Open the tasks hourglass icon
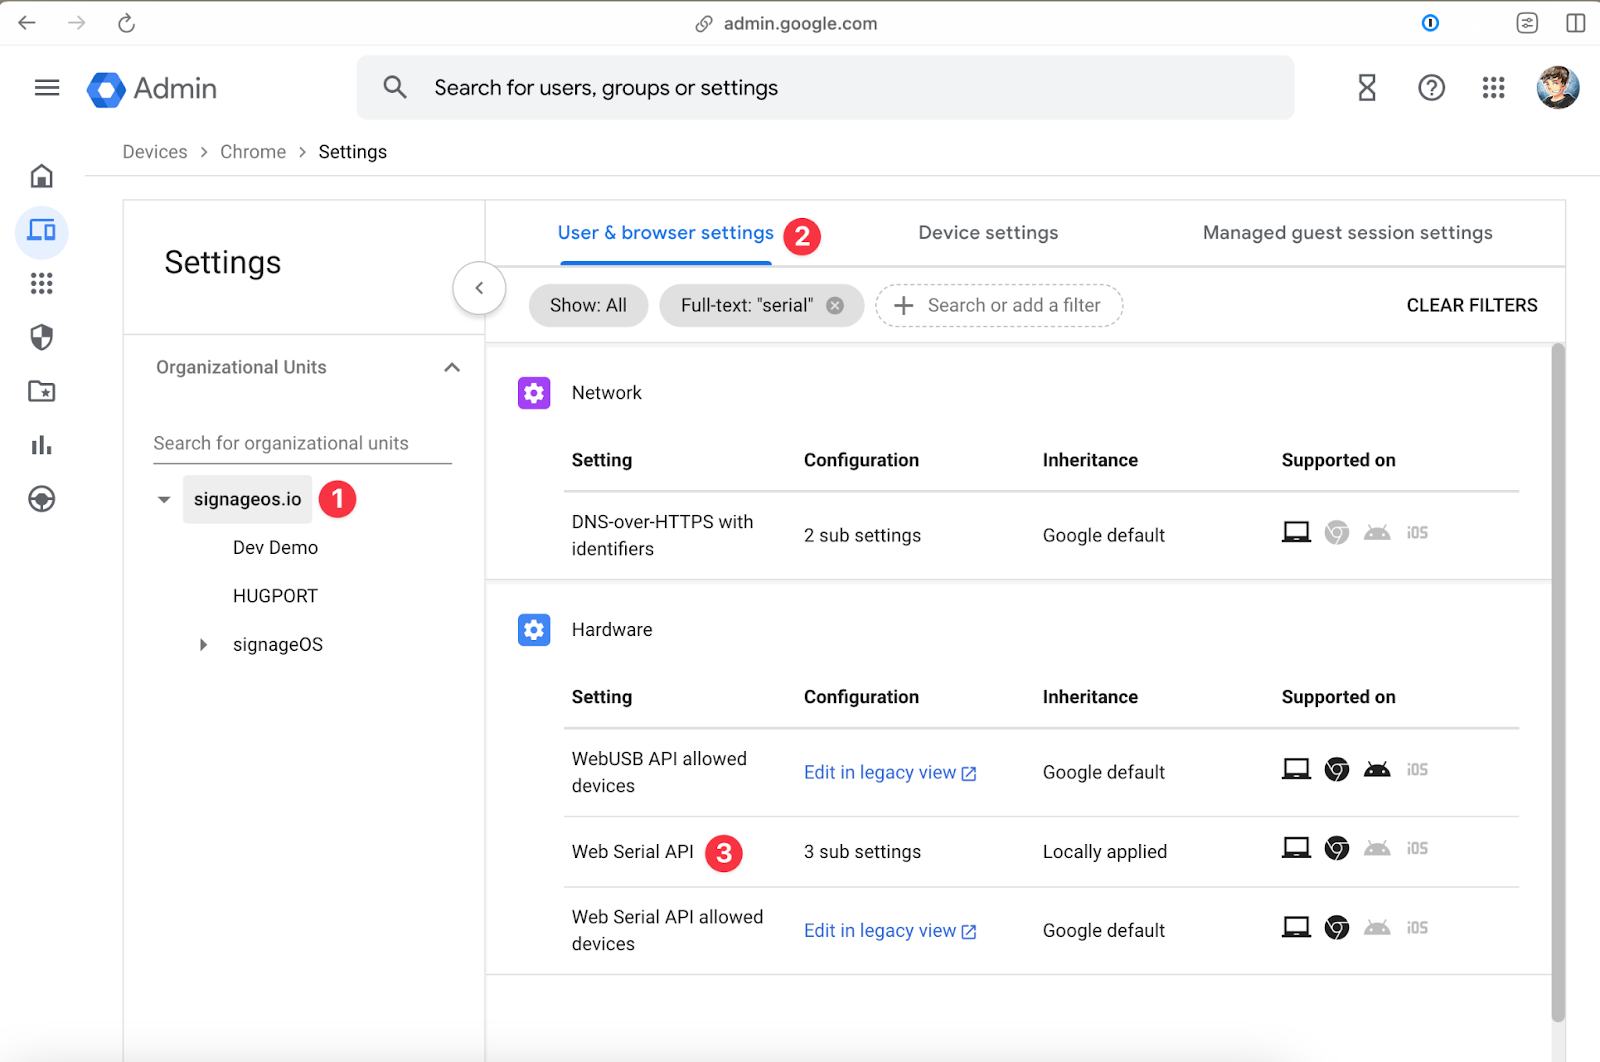 pyautogui.click(x=1367, y=88)
